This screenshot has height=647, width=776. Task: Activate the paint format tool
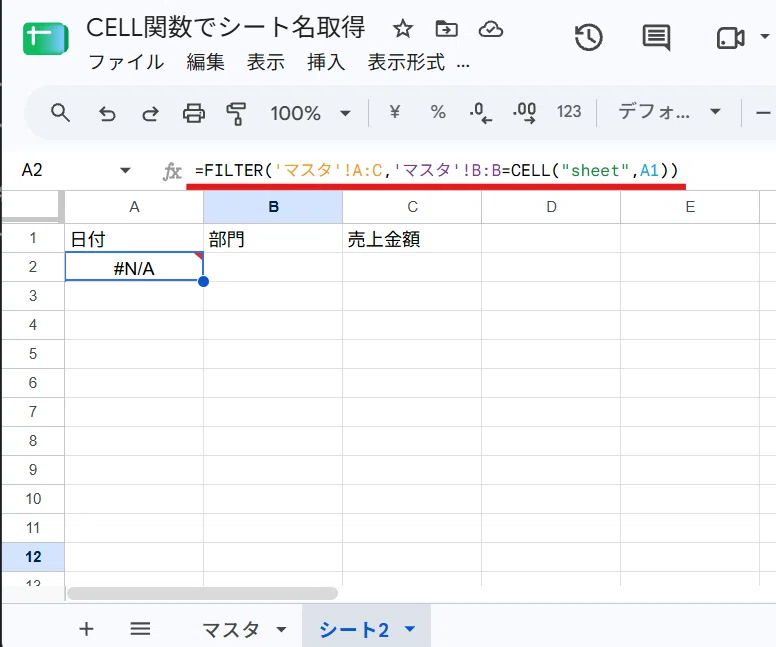point(236,113)
